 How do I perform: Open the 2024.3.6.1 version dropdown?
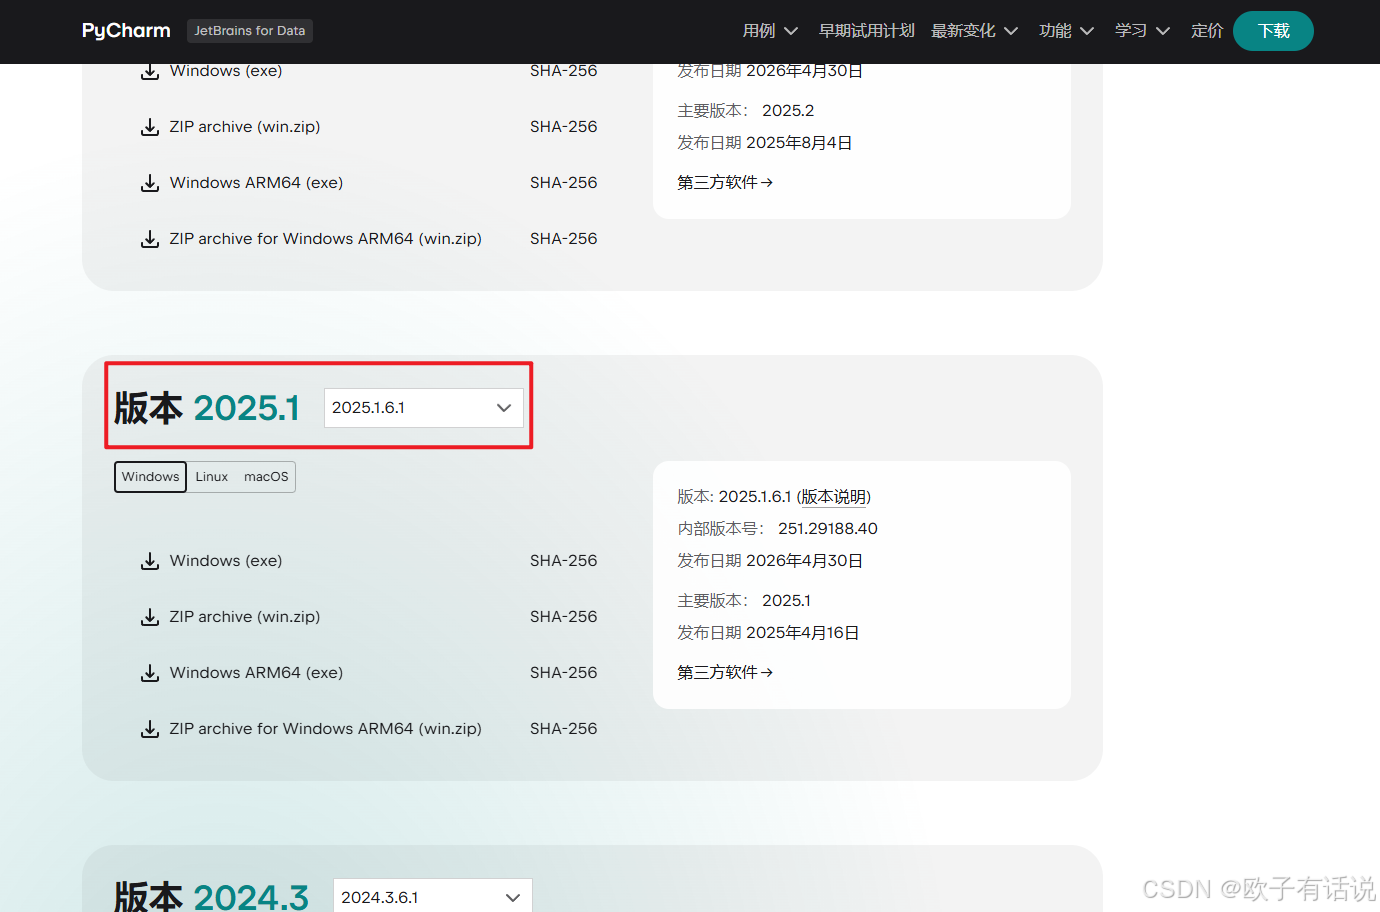click(x=433, y=896)
